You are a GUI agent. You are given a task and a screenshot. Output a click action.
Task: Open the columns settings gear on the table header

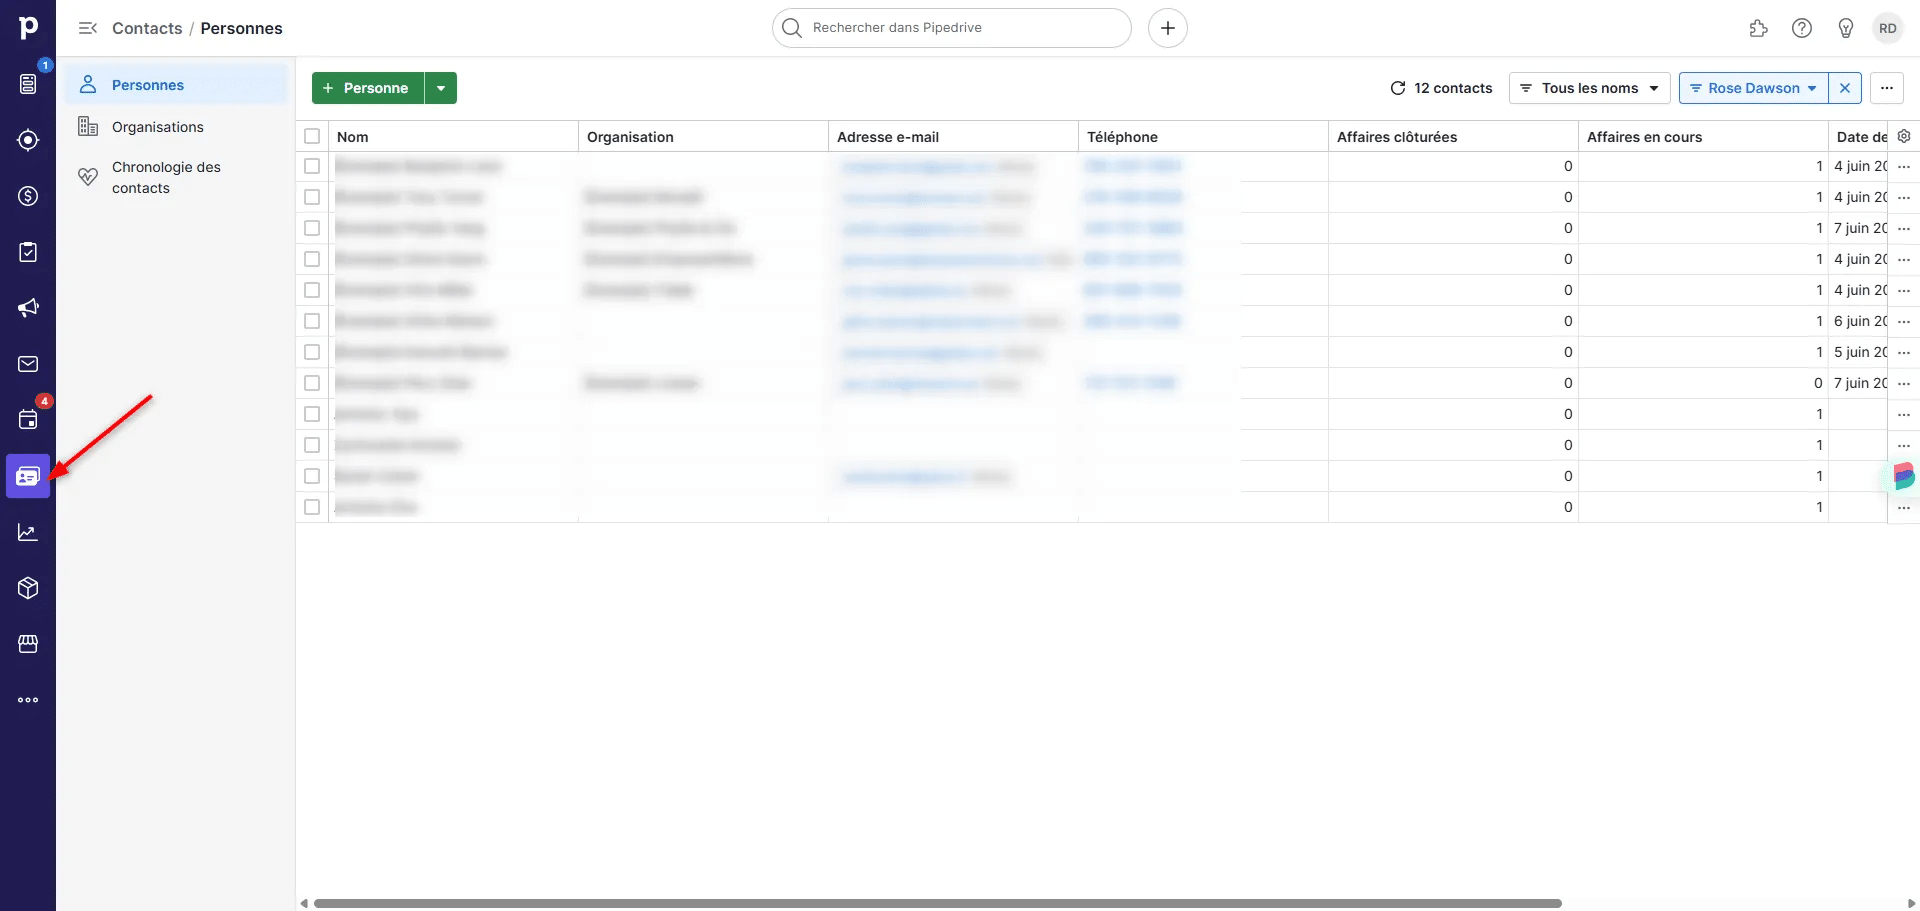pyautogui.click(x=1903, y=136)
